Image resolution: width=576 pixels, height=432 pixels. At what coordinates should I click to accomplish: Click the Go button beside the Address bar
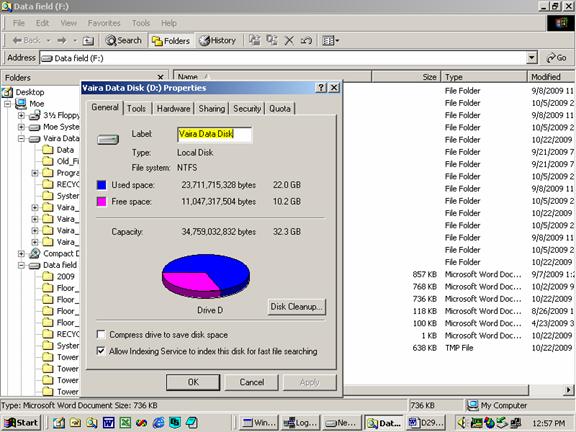tap(557, 58)
